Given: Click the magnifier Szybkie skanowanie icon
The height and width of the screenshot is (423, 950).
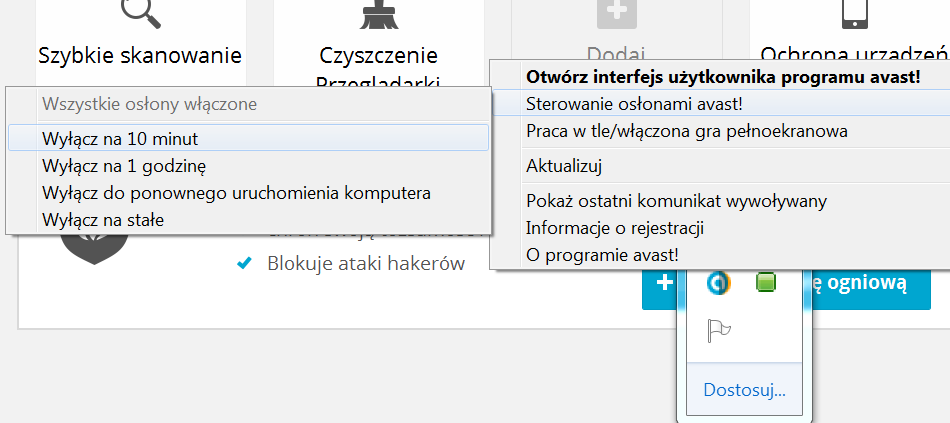Looking at the screenshot, I should click(x=141, y=13).
